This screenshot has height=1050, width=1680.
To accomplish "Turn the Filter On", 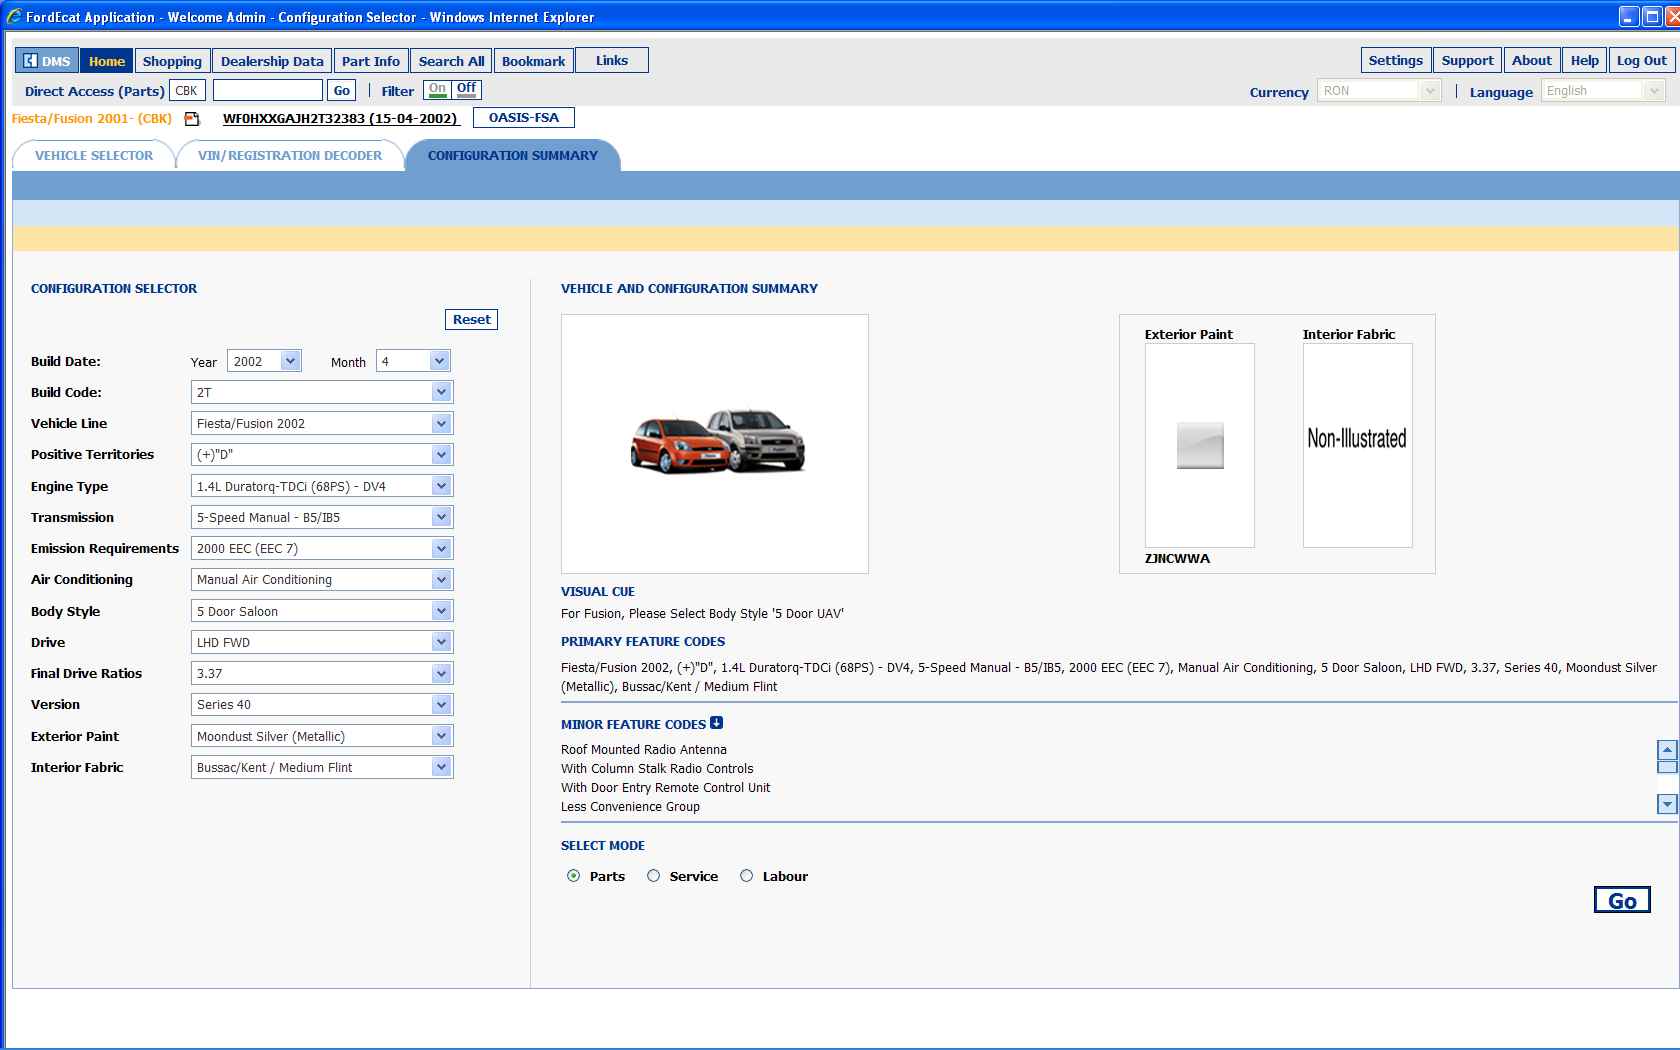I will tap(438, 90).
